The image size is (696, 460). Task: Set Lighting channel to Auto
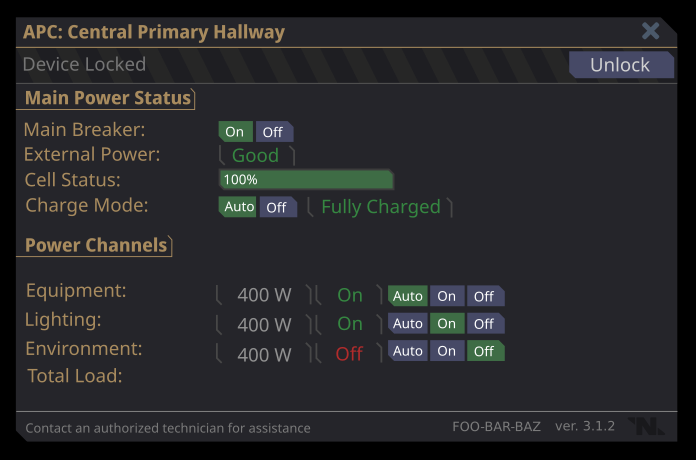tap(408, 324)
